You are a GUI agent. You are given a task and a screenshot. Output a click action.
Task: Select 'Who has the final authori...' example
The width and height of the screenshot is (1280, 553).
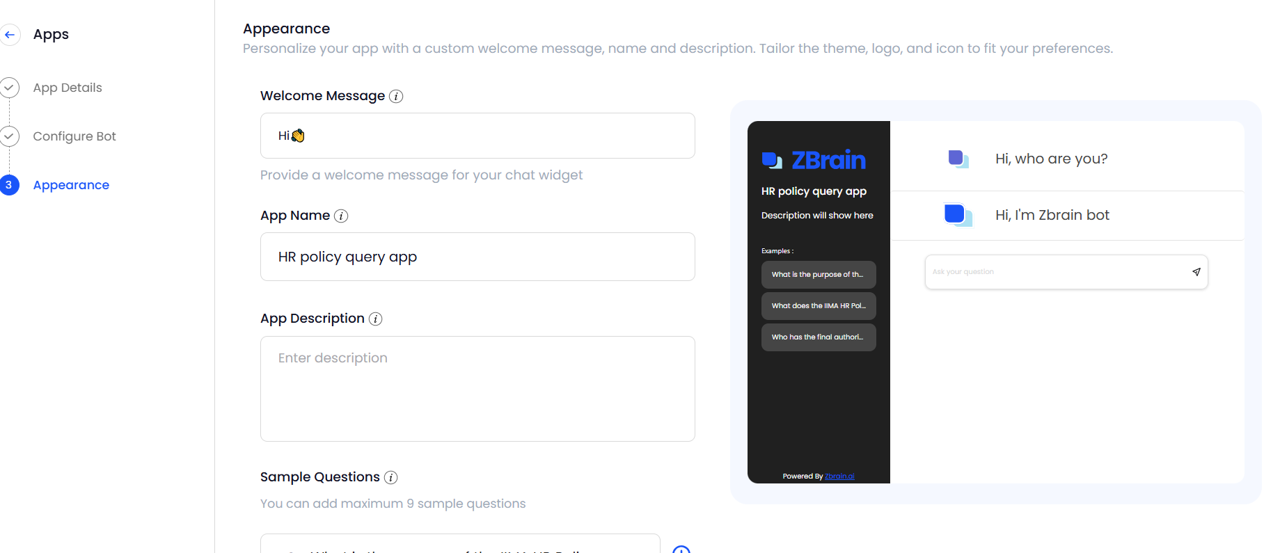point(818,337)
